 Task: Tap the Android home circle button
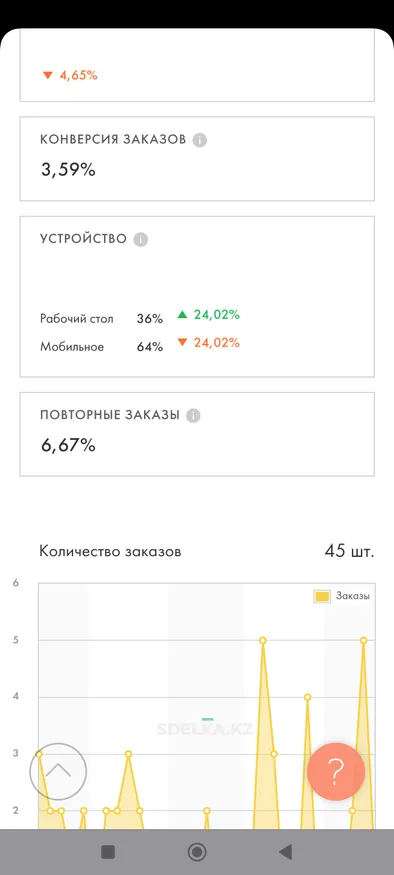pos(197,852)
